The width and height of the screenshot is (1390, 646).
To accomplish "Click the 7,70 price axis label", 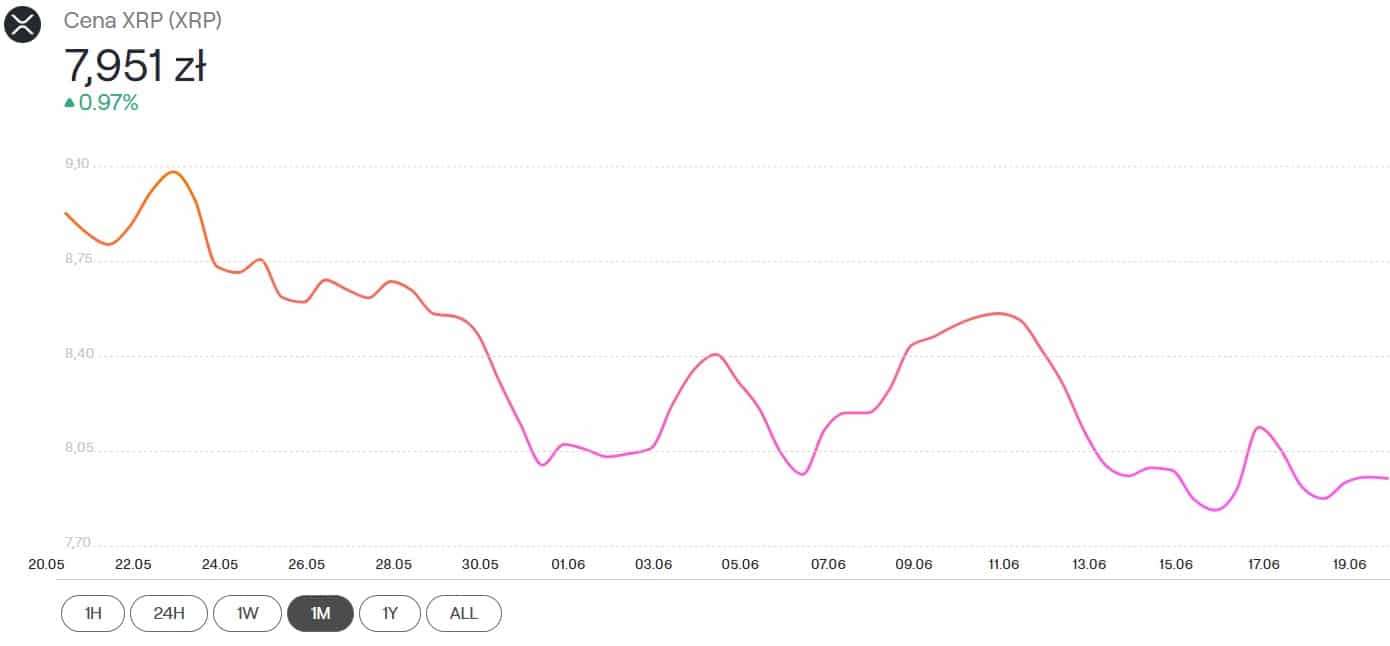I will pos(76,543).
